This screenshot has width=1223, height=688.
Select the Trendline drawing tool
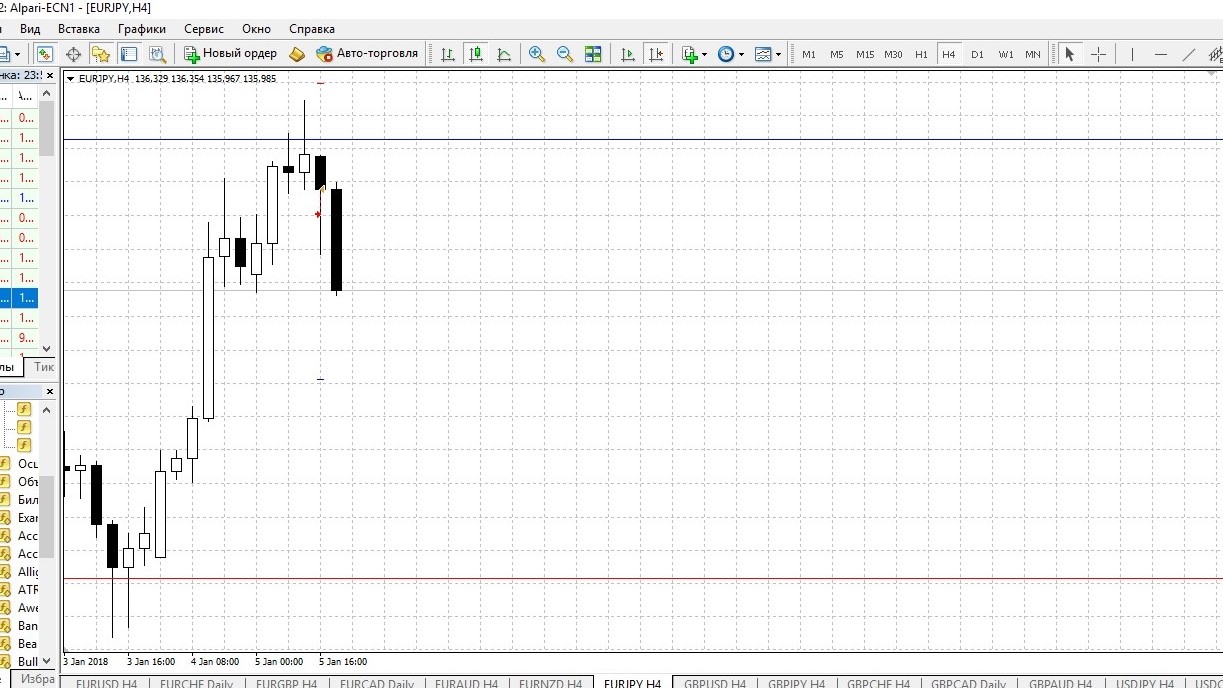(x=1189, y=54)
